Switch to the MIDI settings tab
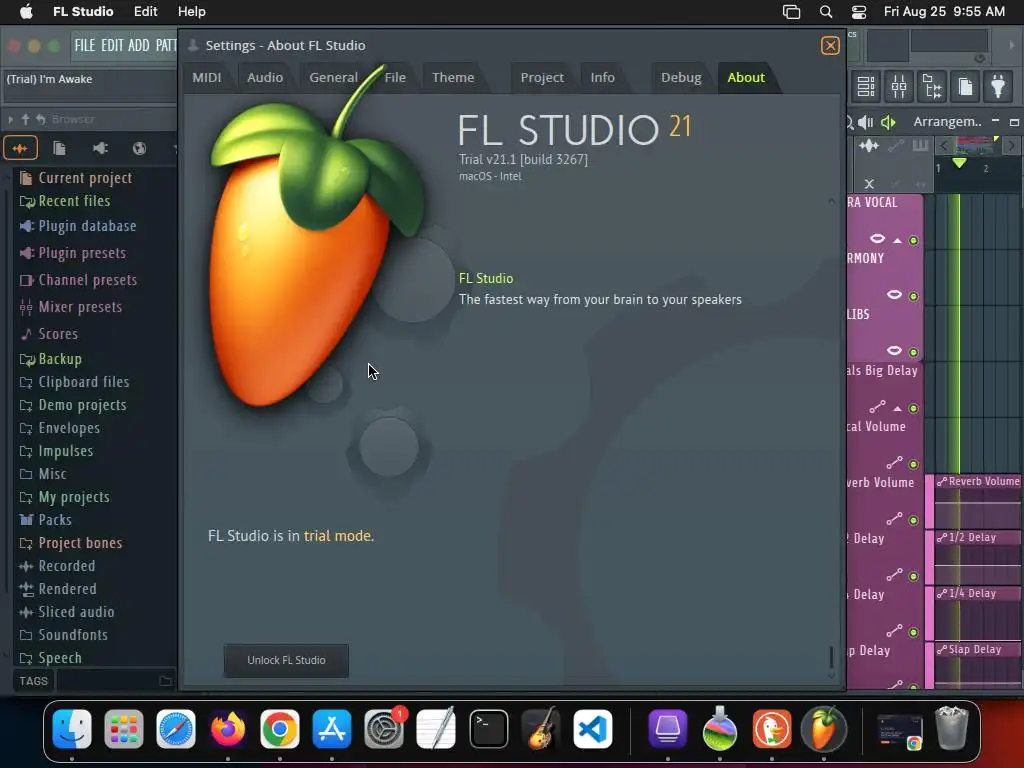 click(x=207, y=78)
